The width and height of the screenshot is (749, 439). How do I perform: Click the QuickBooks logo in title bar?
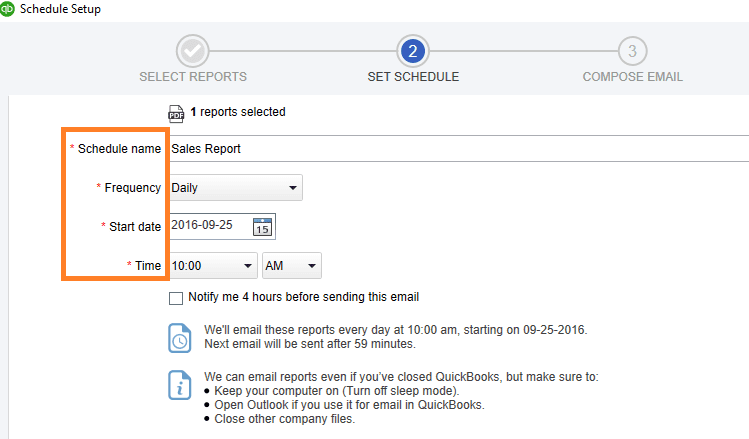tap(7, 9)
